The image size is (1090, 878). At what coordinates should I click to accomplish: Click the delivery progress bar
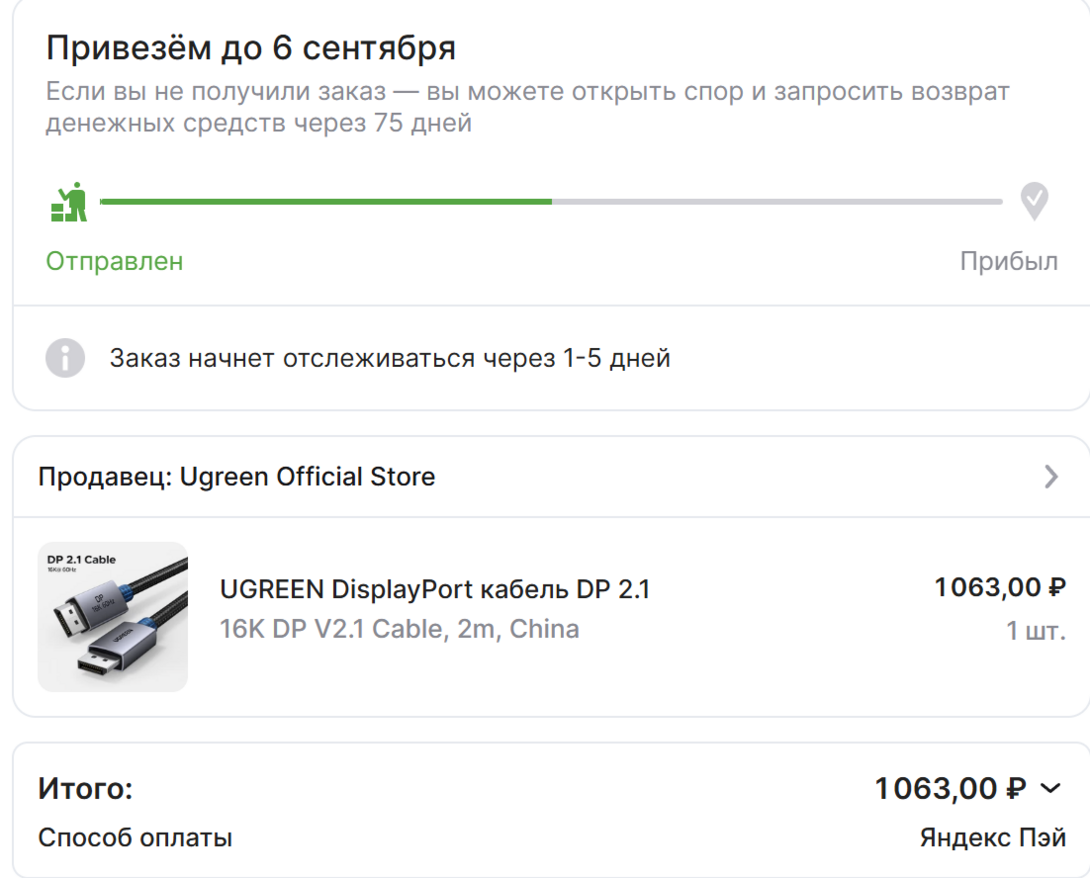550,202
